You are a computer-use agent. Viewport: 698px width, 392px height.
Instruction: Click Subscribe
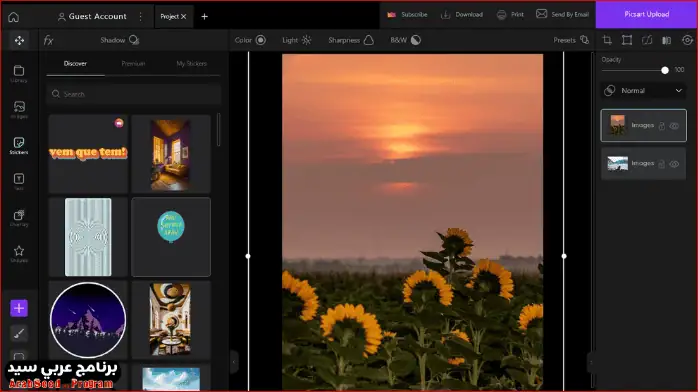pos(407,14)
